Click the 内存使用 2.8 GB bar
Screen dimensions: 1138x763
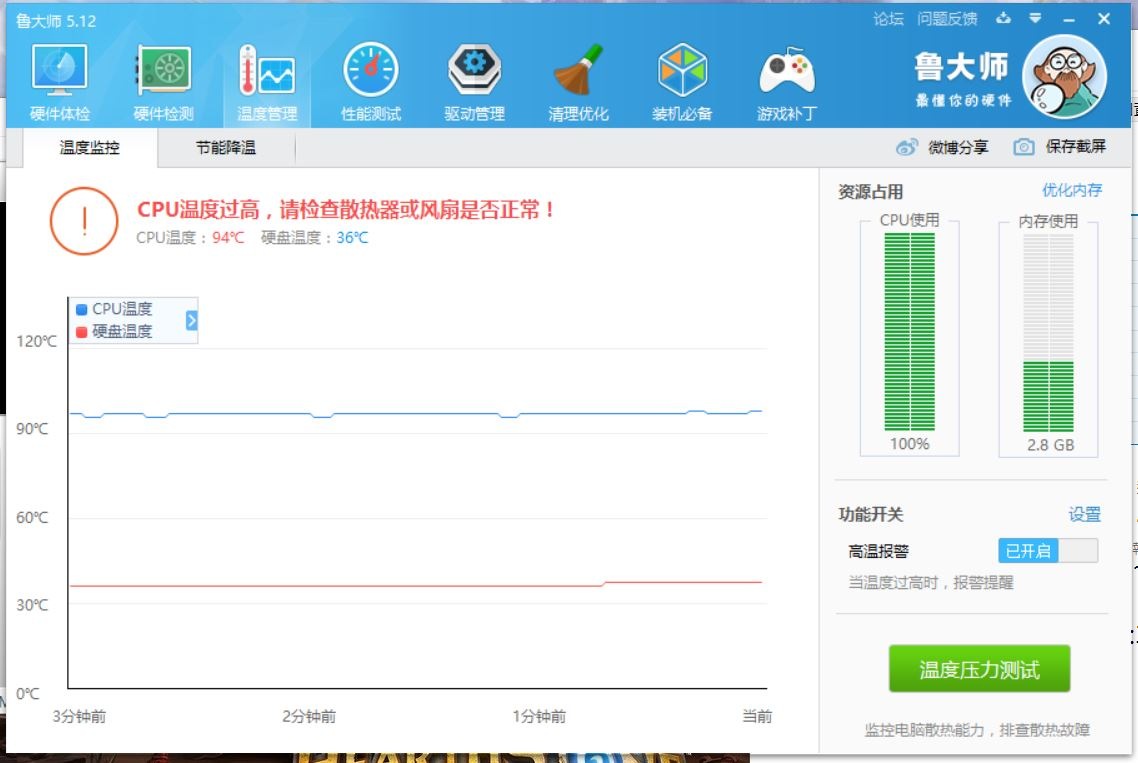click(x=1048, y=333)
